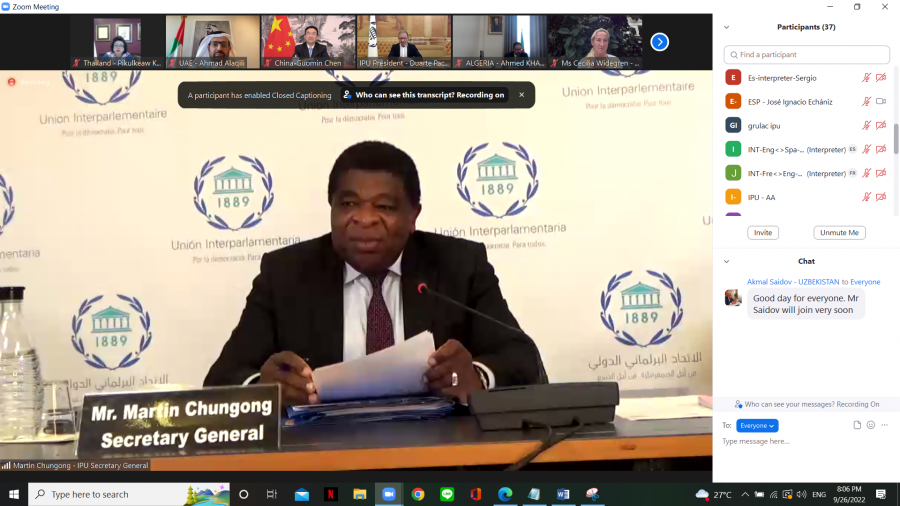Open Microsoft Word from the taskbar

tap(562, 494)
